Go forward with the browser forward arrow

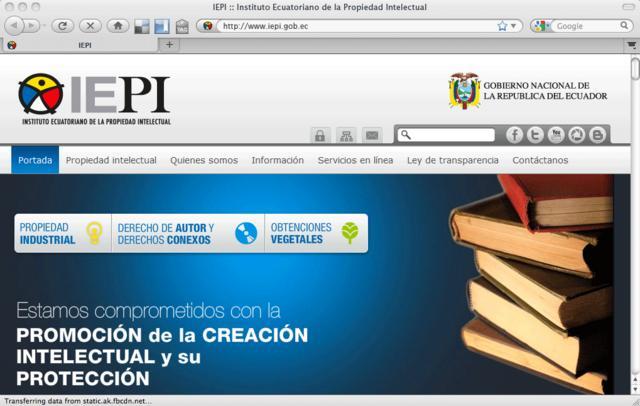(31, 26)
